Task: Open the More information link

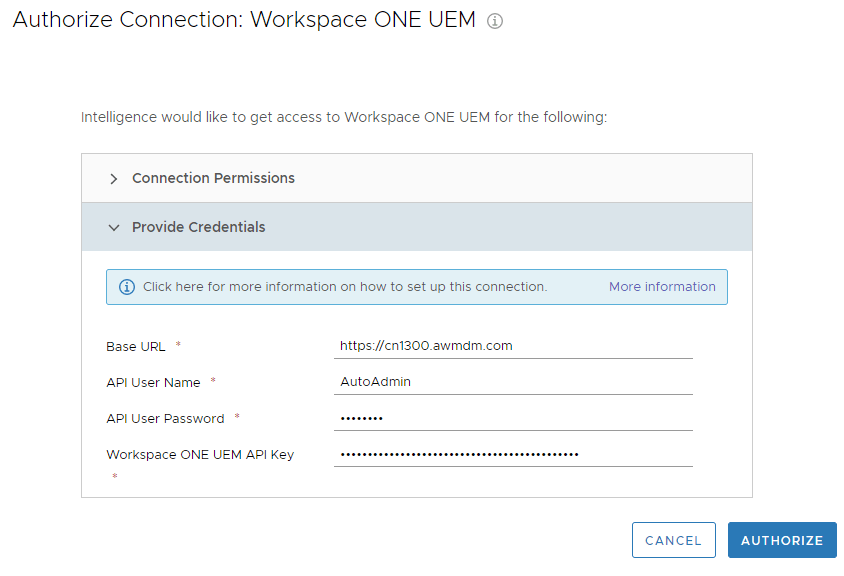Action: 662,287
